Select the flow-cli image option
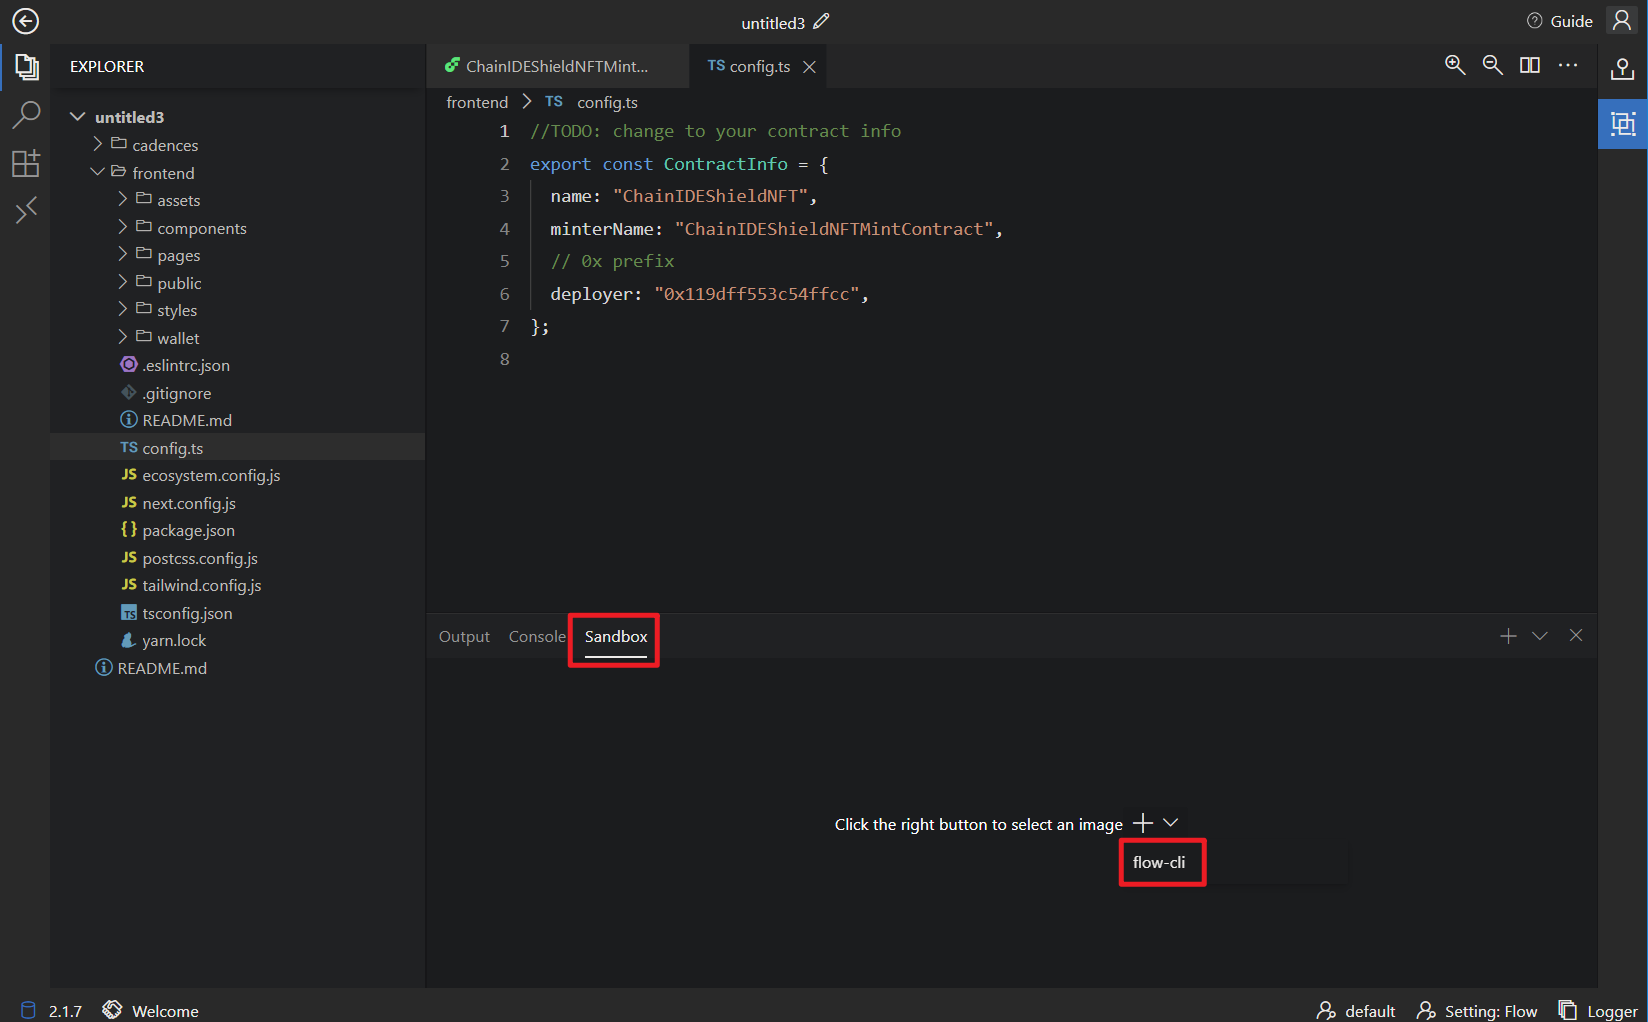 pos(1159,862)
